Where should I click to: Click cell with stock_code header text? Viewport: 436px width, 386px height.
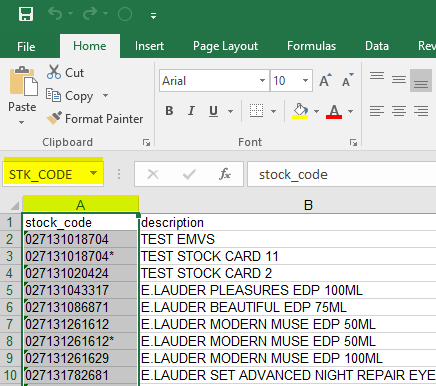[80, 222]
